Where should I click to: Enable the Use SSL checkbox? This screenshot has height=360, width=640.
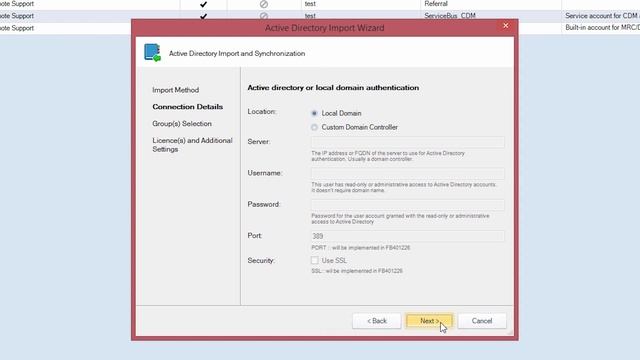tap(314, 260)
